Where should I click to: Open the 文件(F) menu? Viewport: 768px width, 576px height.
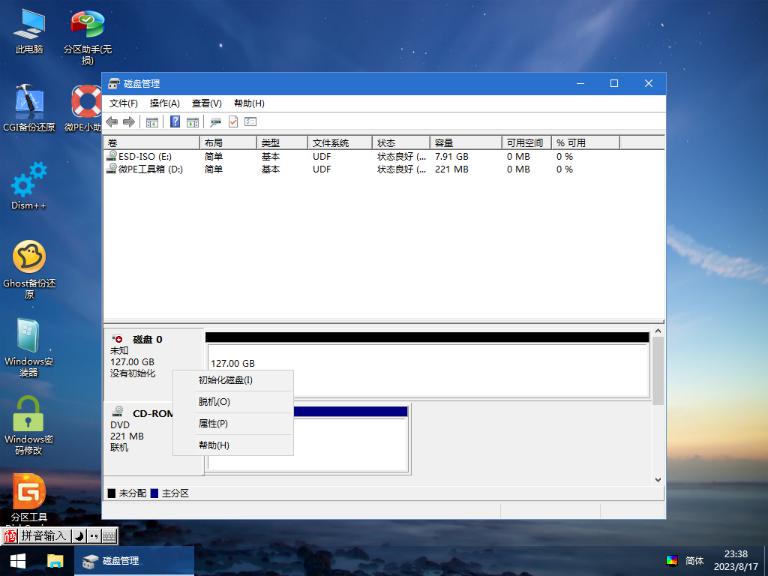click(x=123, y=103)
